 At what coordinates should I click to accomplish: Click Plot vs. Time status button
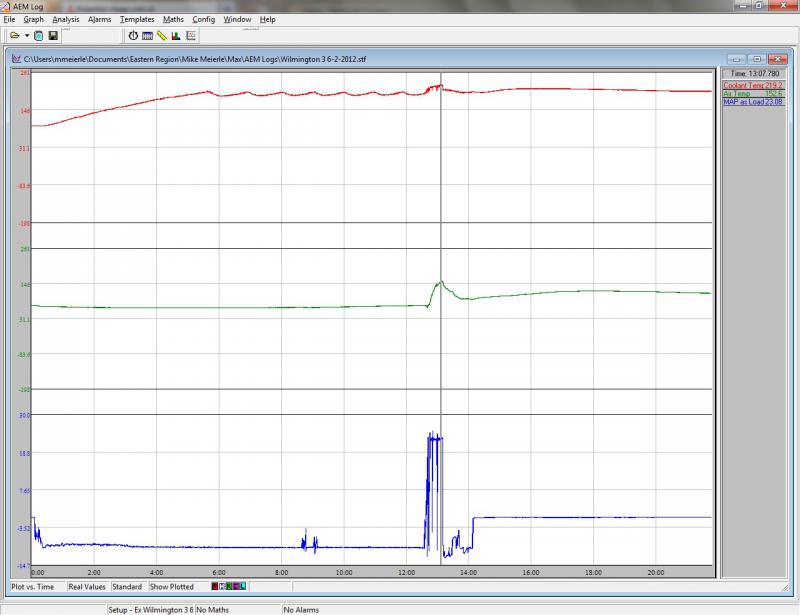[32, 587]
